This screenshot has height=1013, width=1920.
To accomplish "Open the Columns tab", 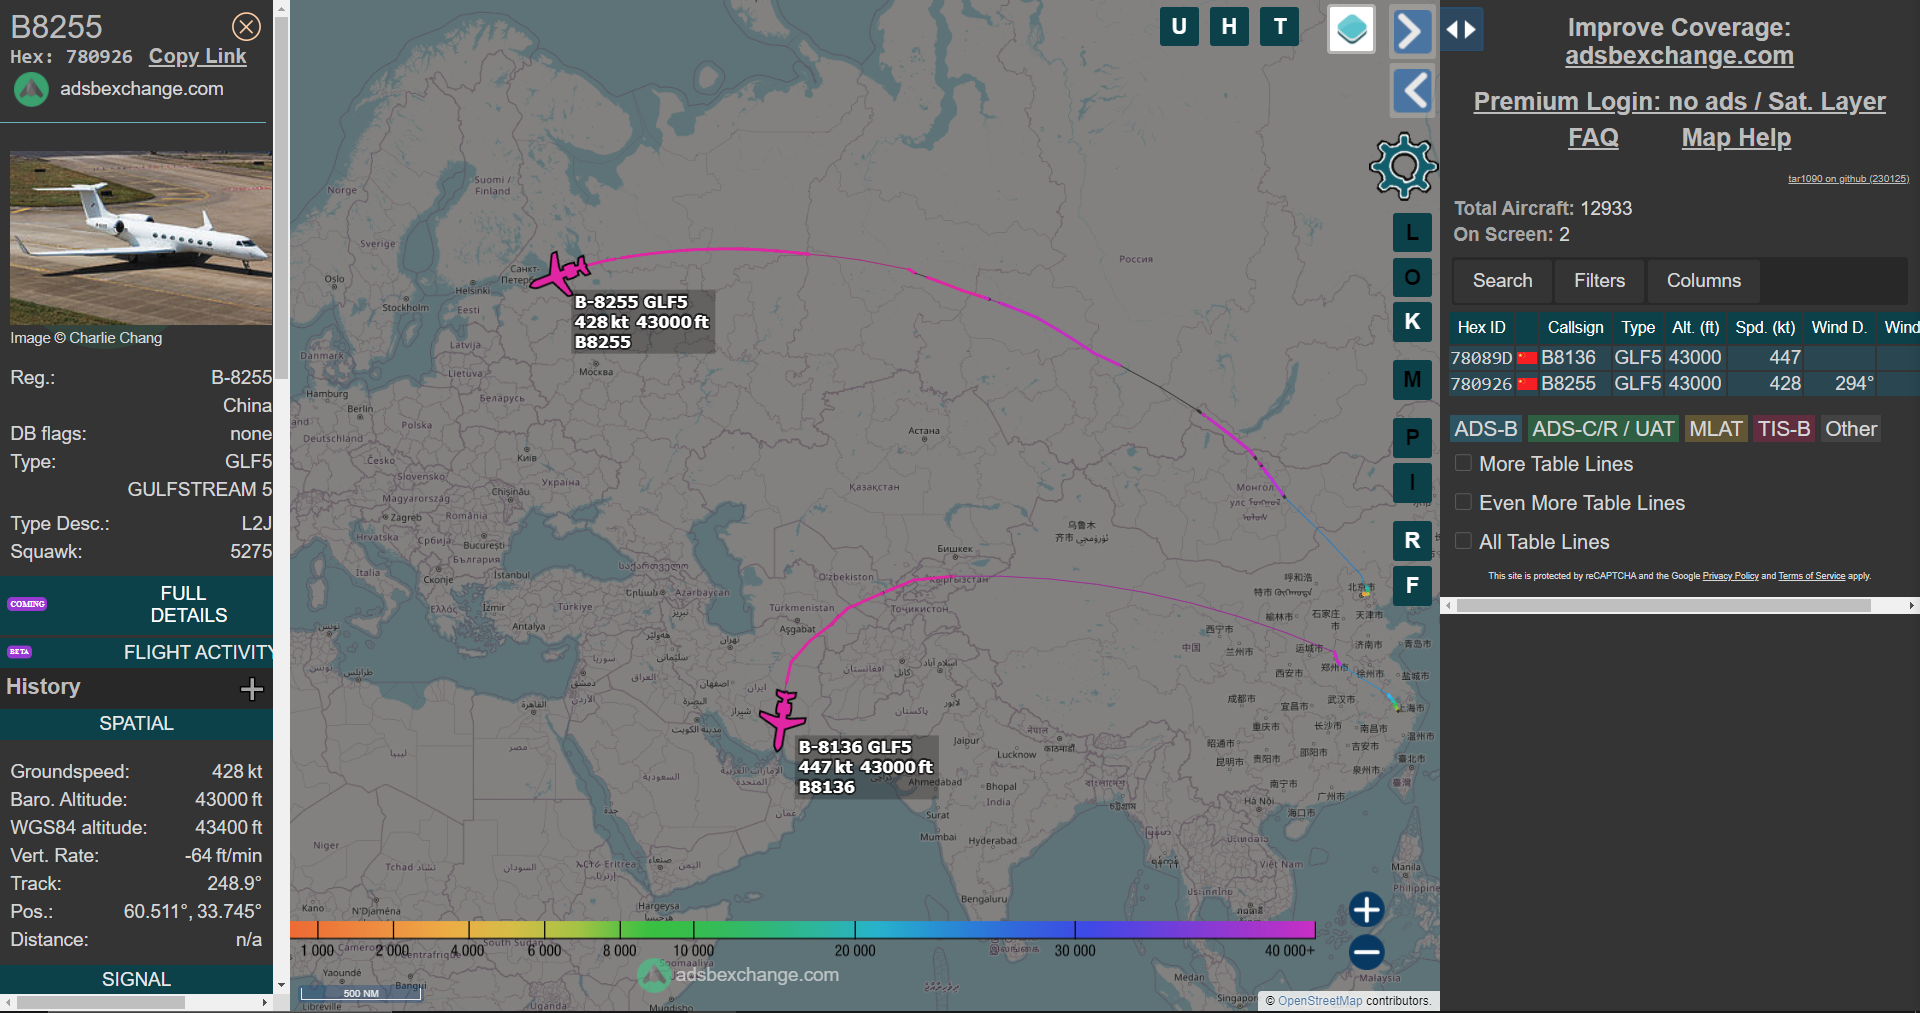I will point(1704,281).
